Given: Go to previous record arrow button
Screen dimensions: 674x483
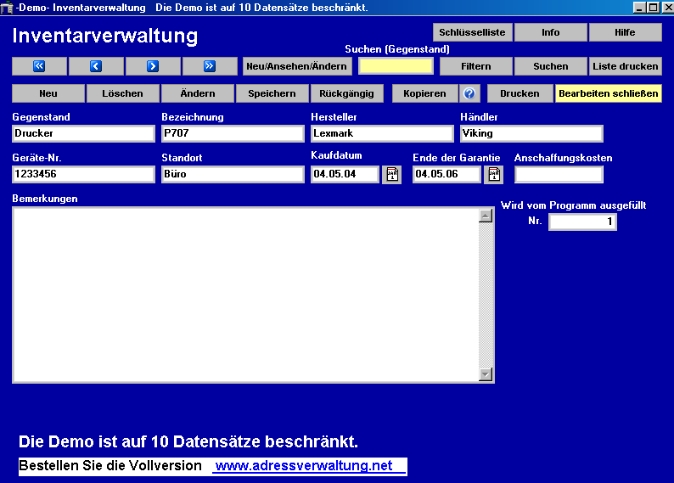Looking at the screenshot, I should click(x=97, y=67).
